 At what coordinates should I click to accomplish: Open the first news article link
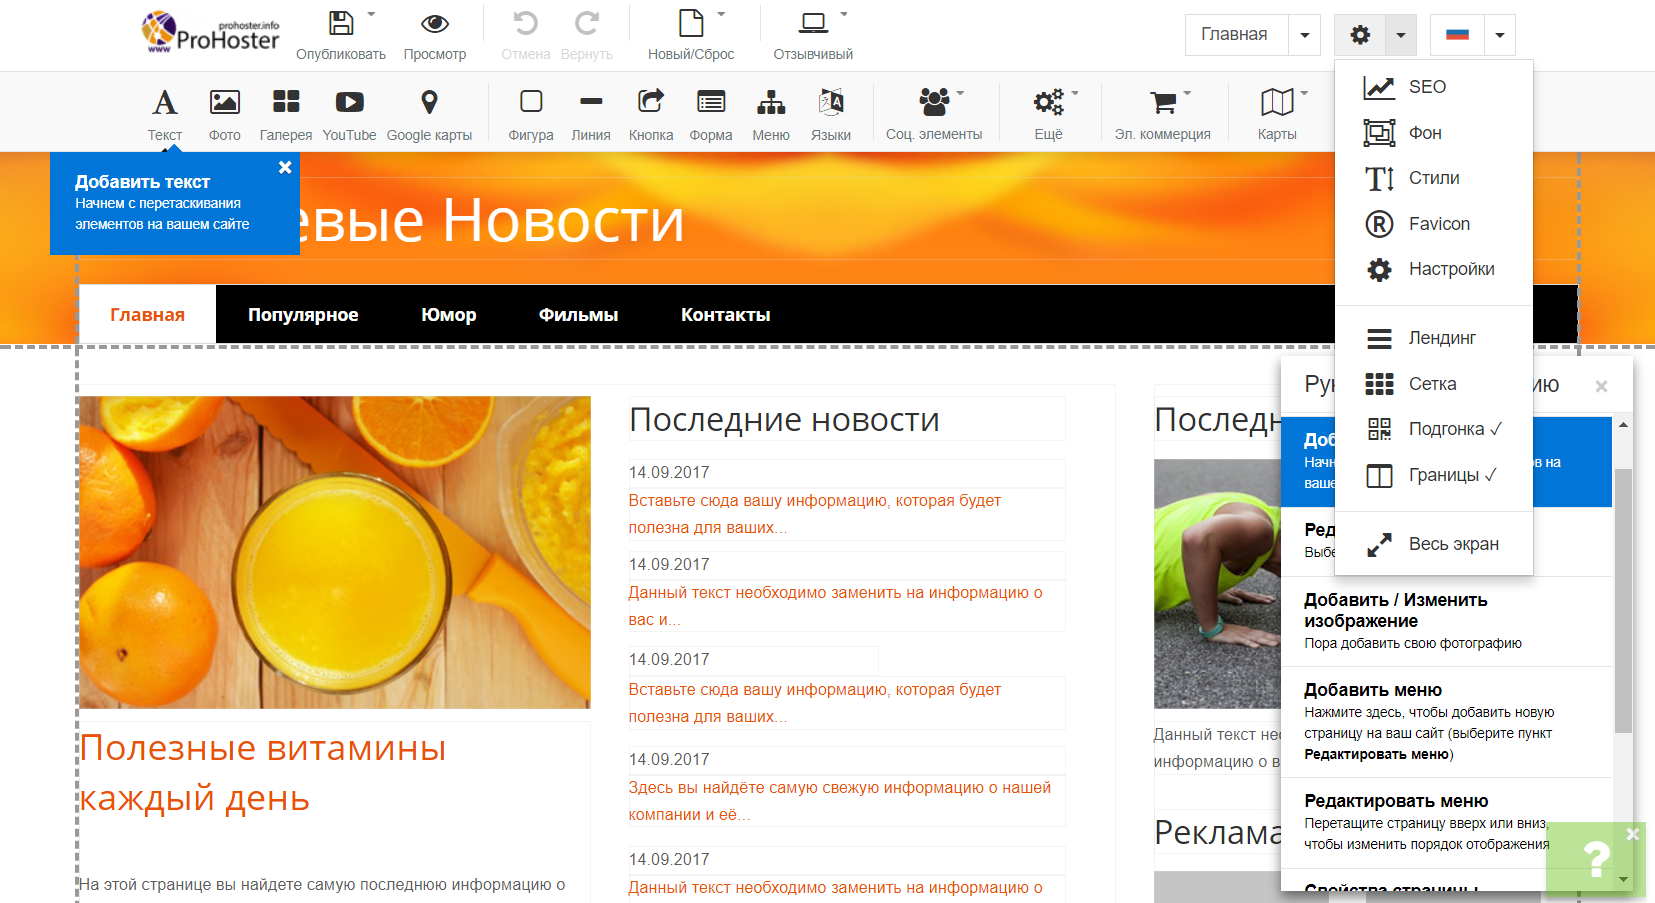[814, 513]
